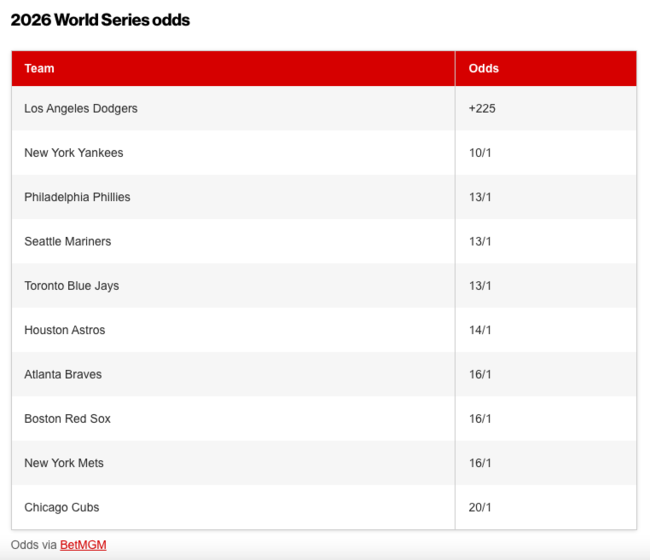The image size is (650, 560).
Task: Select the New York Mets team name
Action: point(64,463)
